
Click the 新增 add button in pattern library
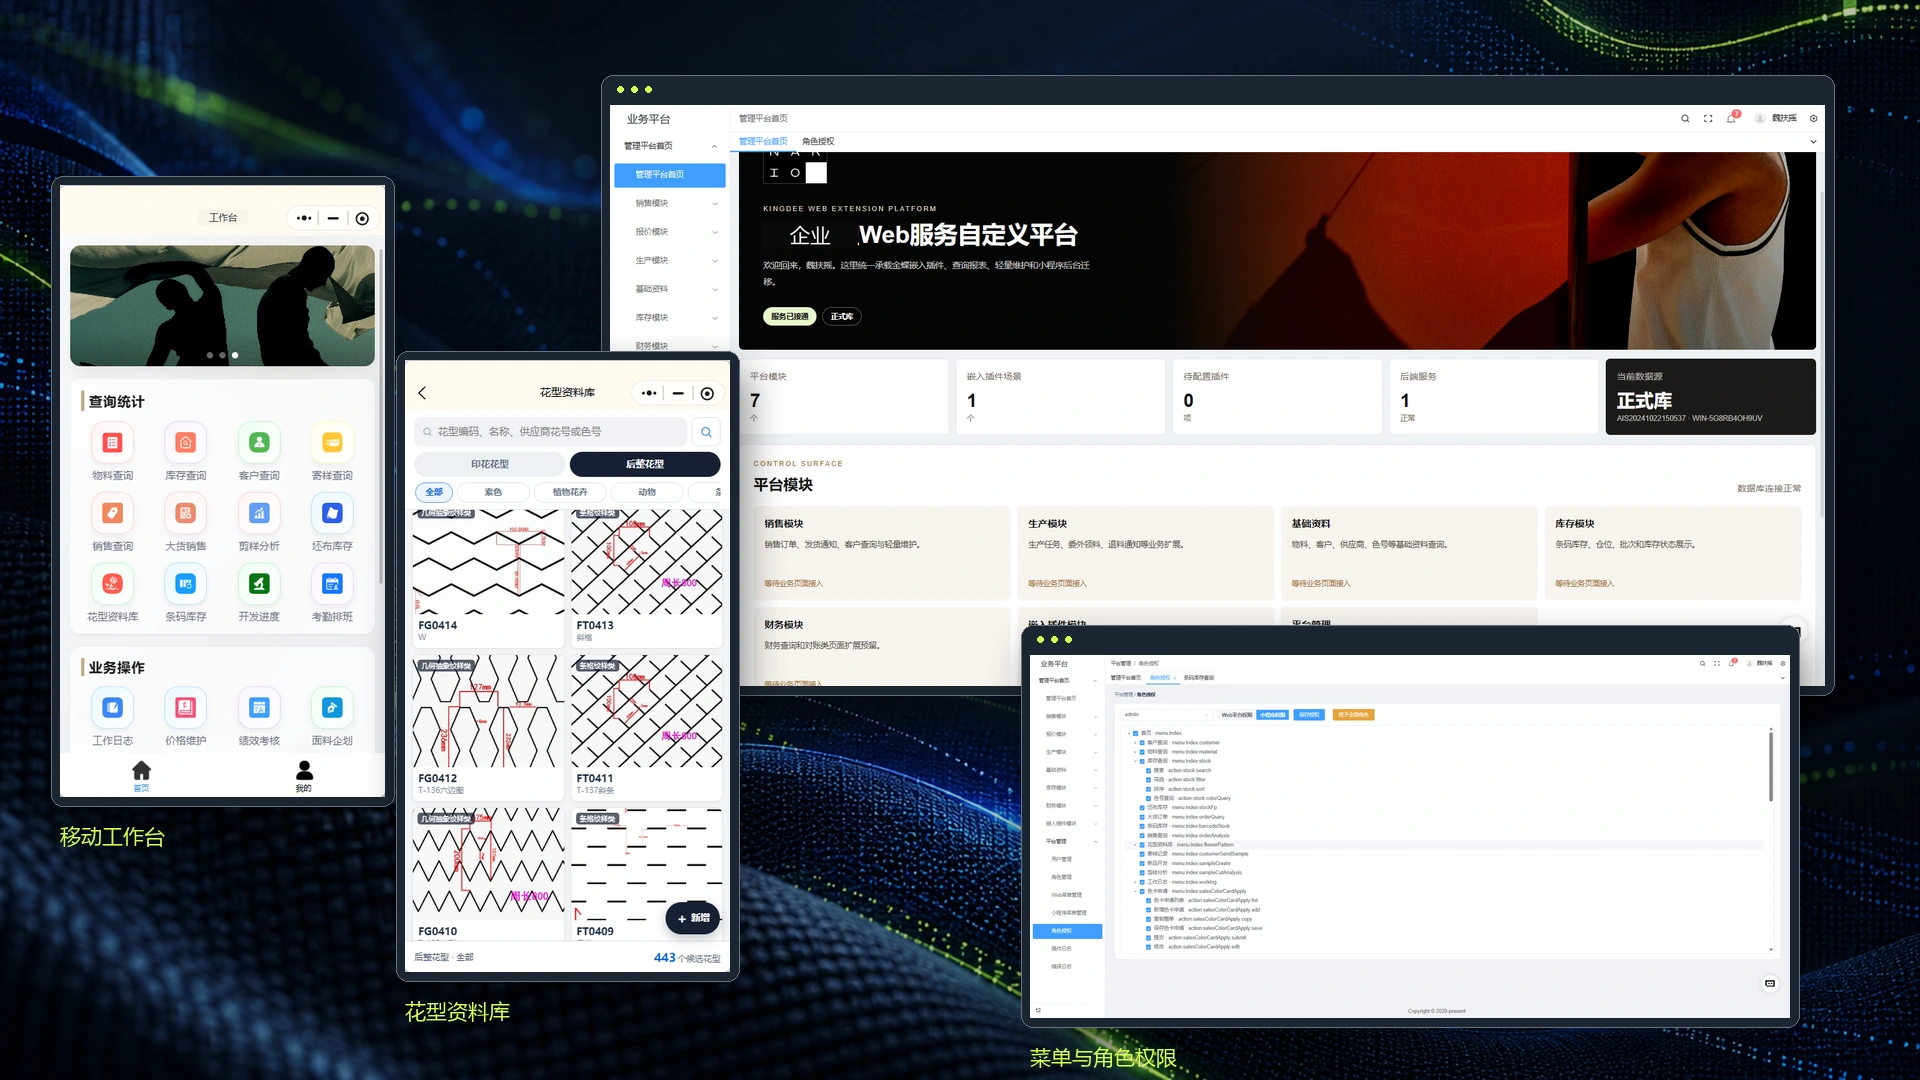(x=693, y=918)
